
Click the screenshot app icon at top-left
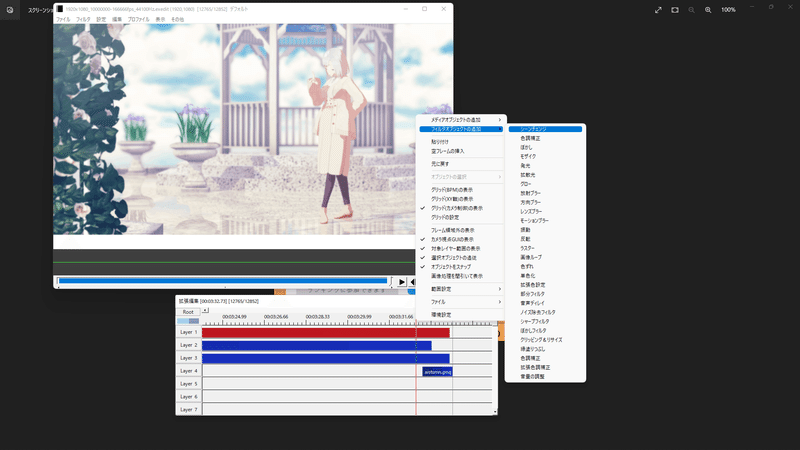tap(10, 10)
